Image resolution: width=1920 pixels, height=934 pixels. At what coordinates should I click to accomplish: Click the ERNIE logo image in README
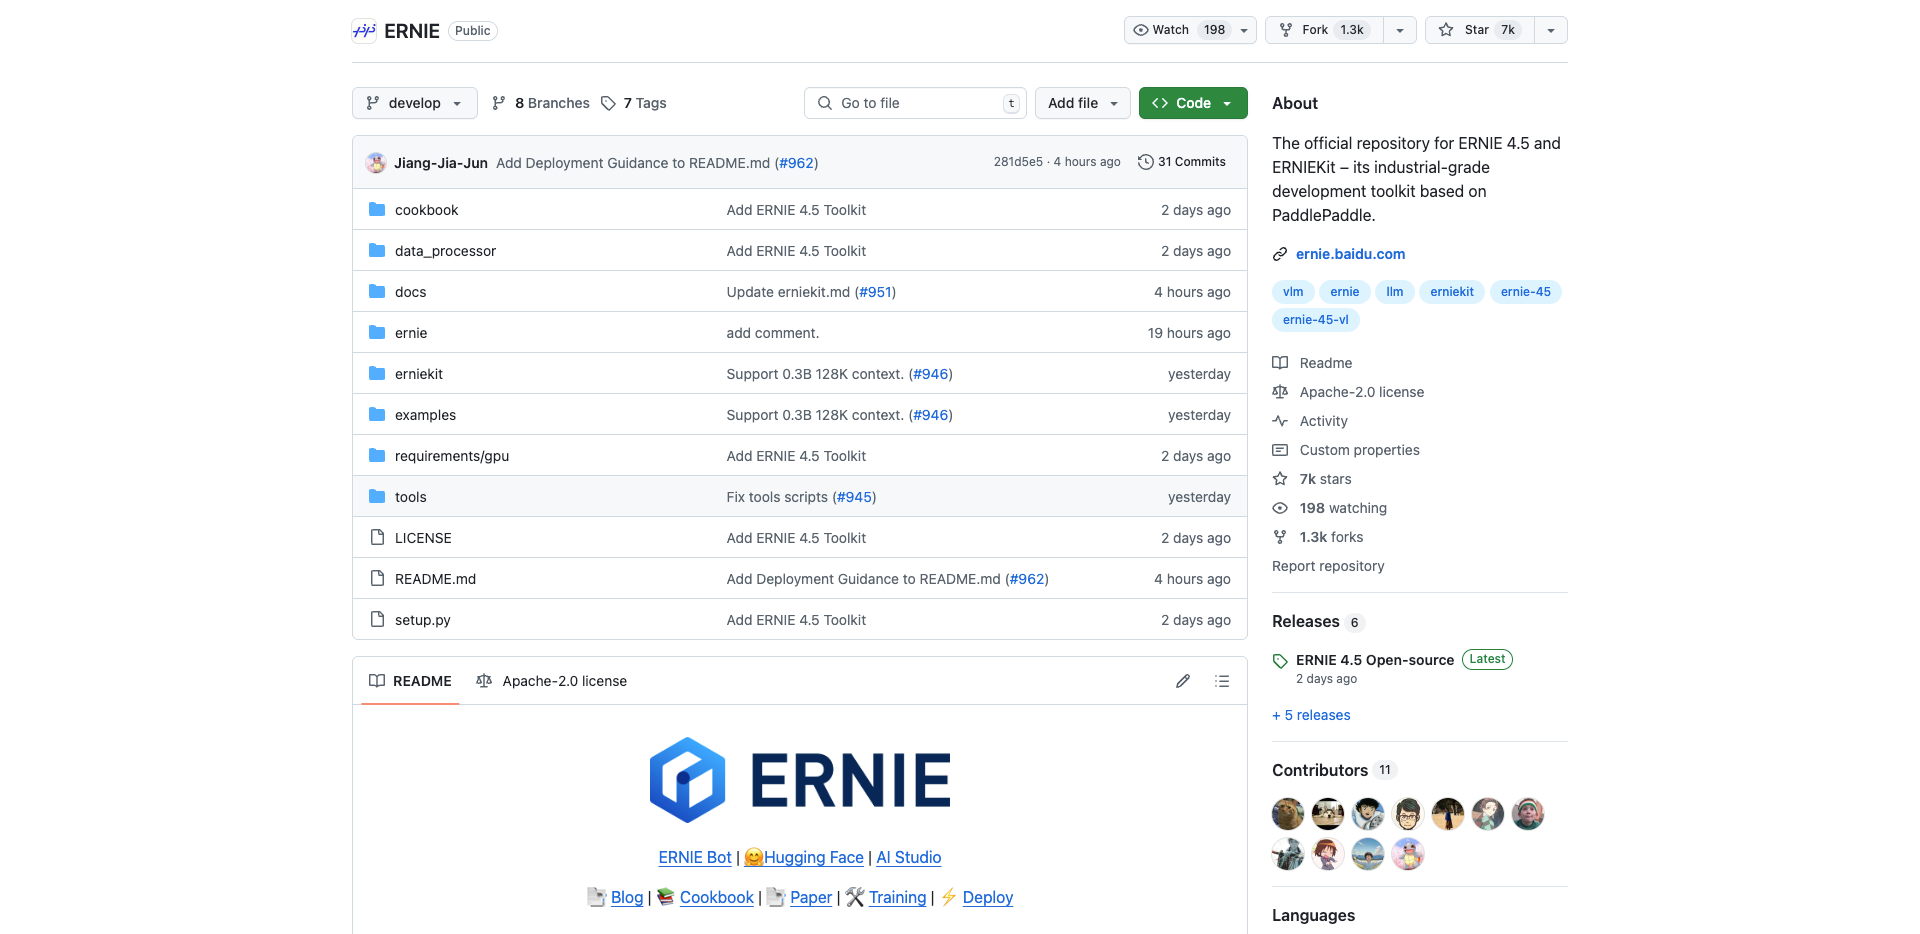point(800,780)
